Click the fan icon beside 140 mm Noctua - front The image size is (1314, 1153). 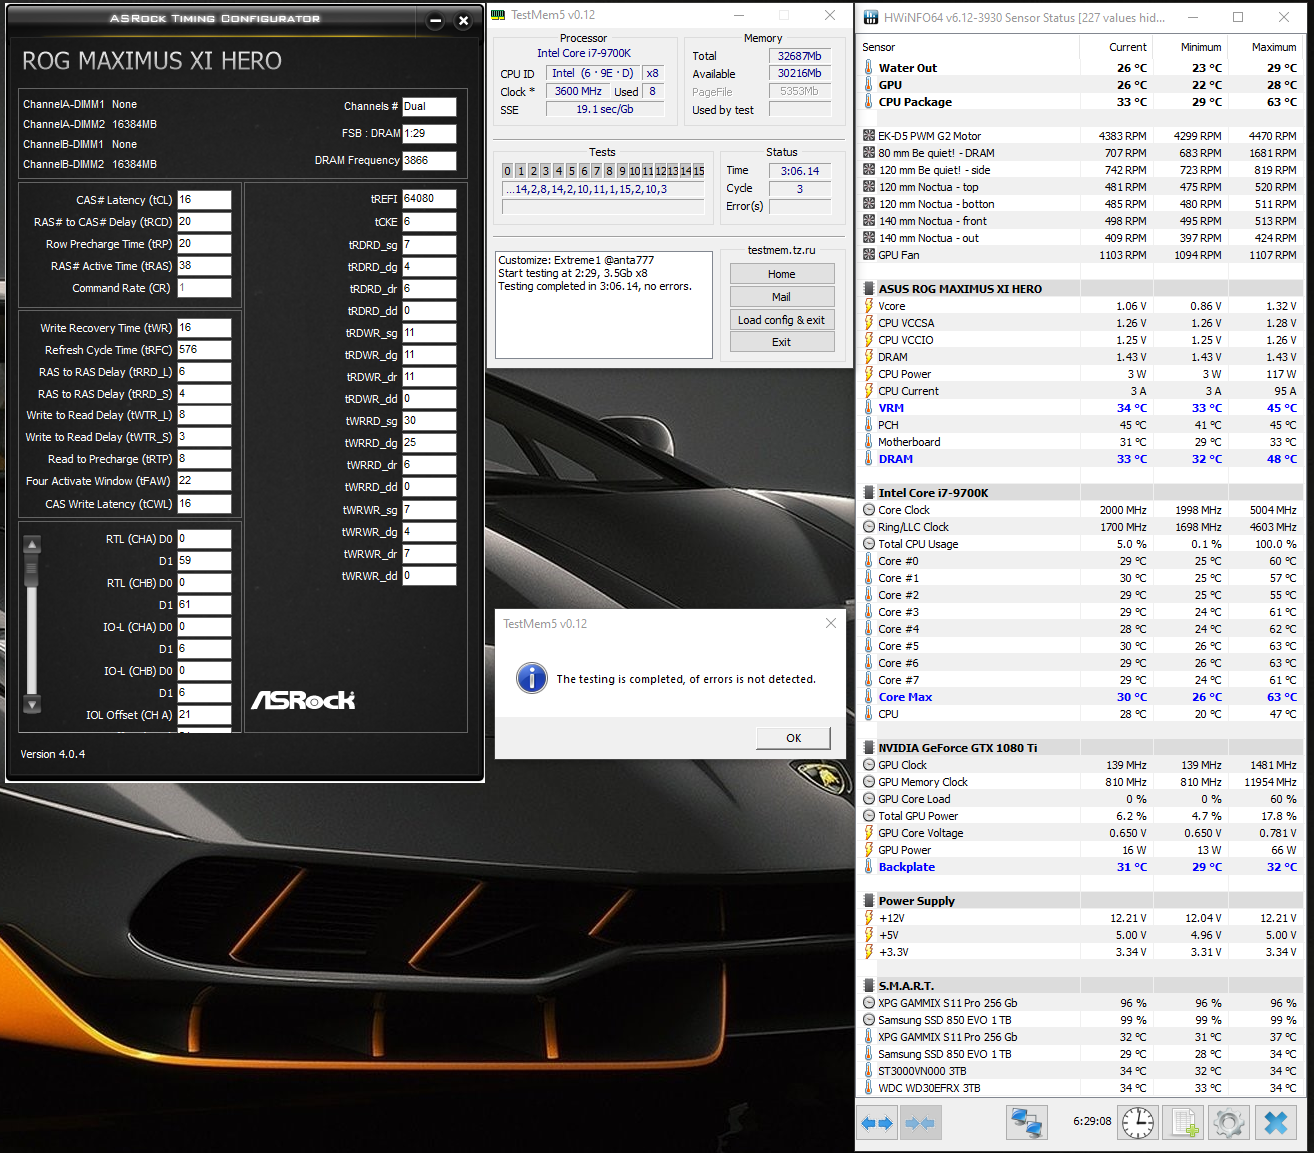(x=869, y=221)
